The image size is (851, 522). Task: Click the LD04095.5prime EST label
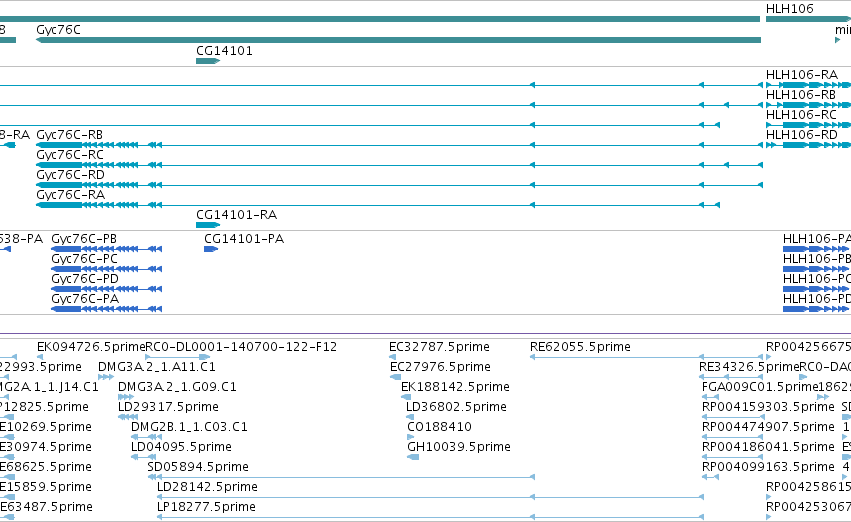click(181, 447)
